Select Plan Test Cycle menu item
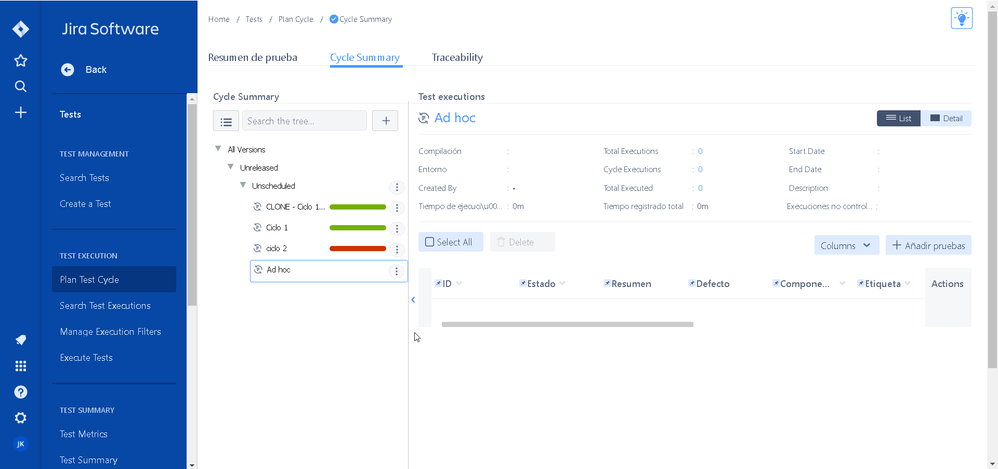This screenshot has height=469, width=998. point(114,279)
